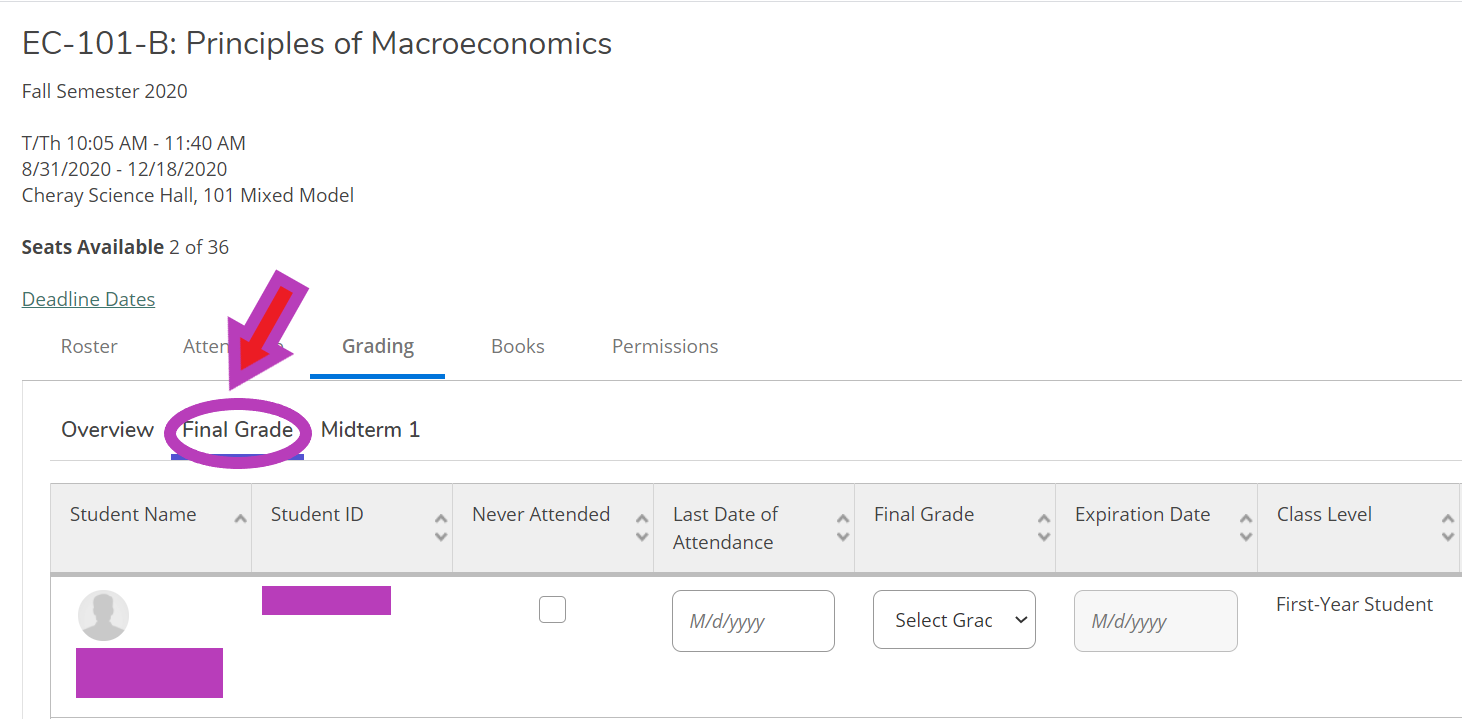Screen dimensions: 1462x719
Task: Open the Roster tab
Action: coord(89,346)
